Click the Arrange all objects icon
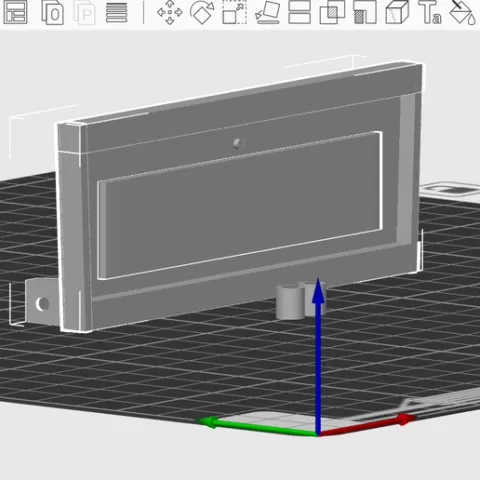 click(15, 12)
